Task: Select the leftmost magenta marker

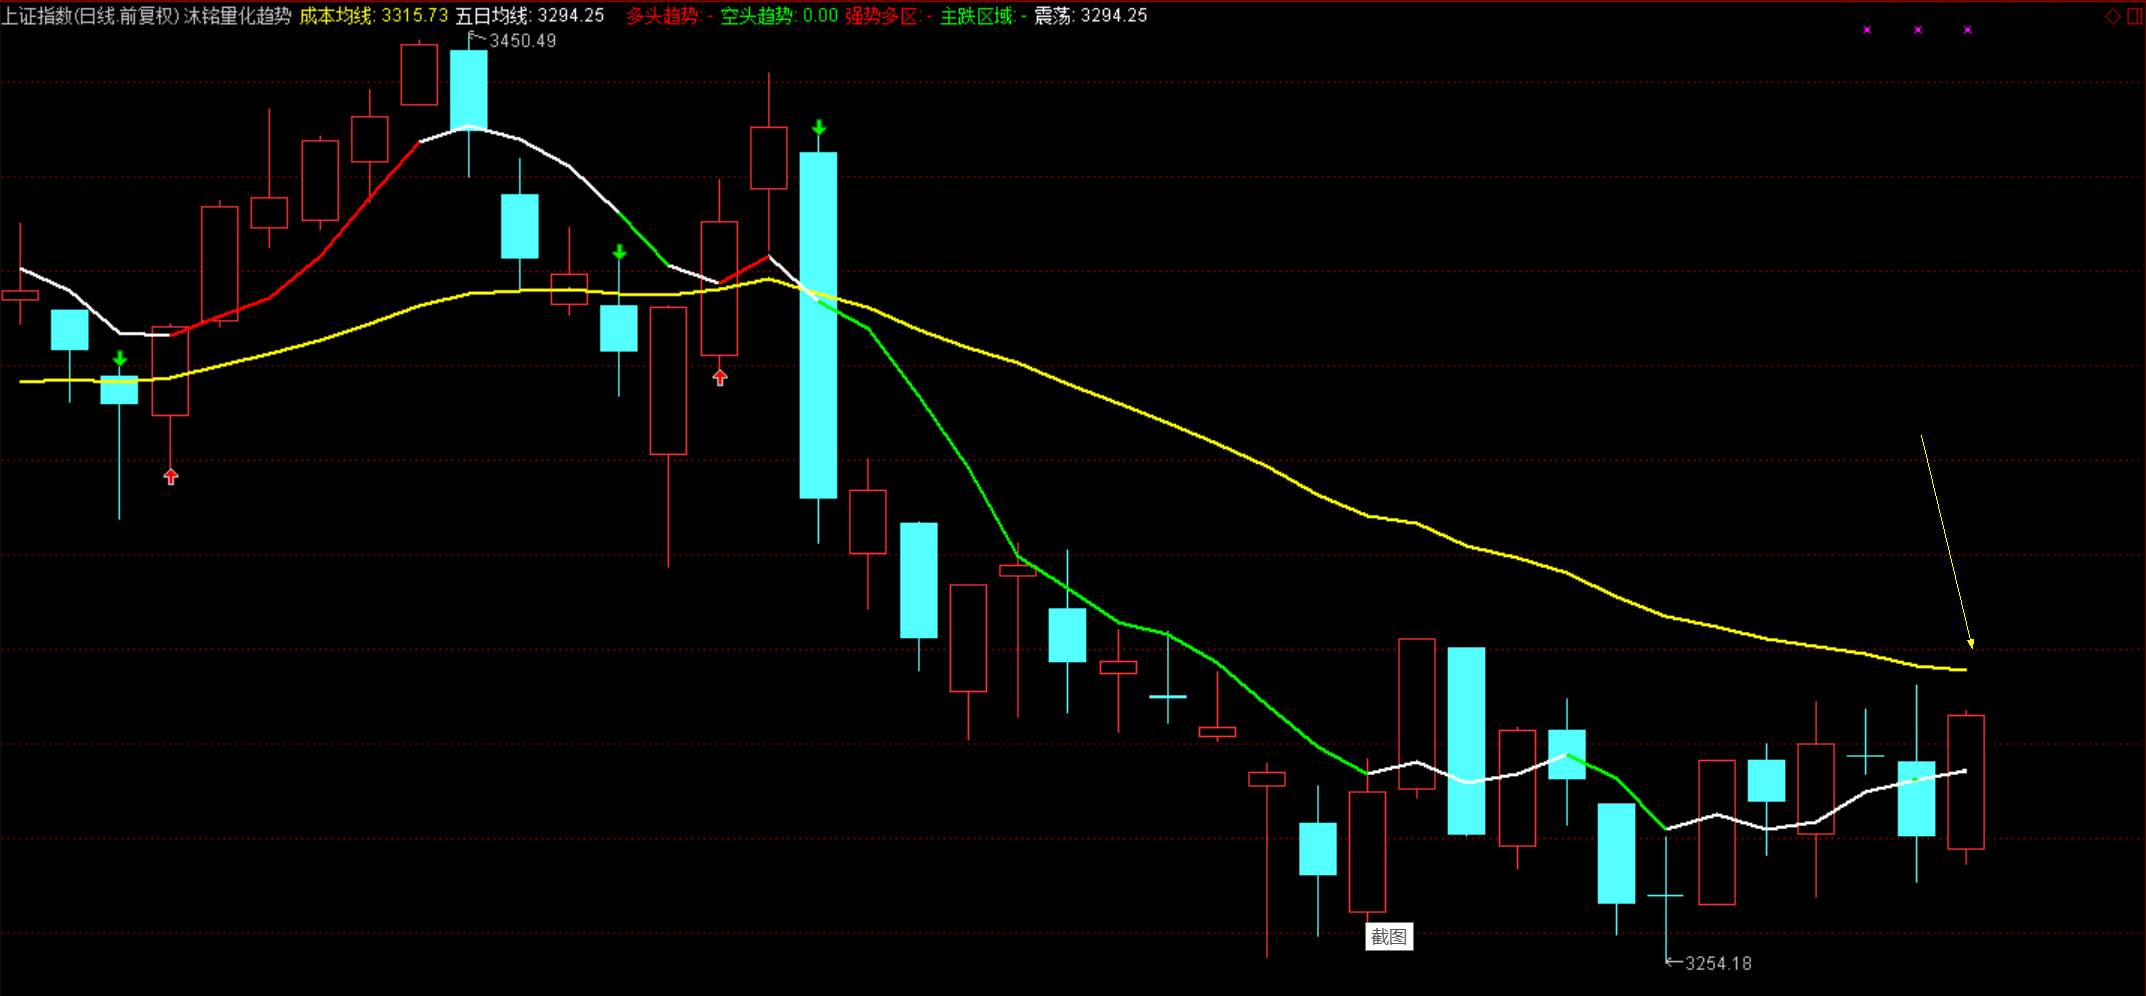Action: click(1867, 30)
